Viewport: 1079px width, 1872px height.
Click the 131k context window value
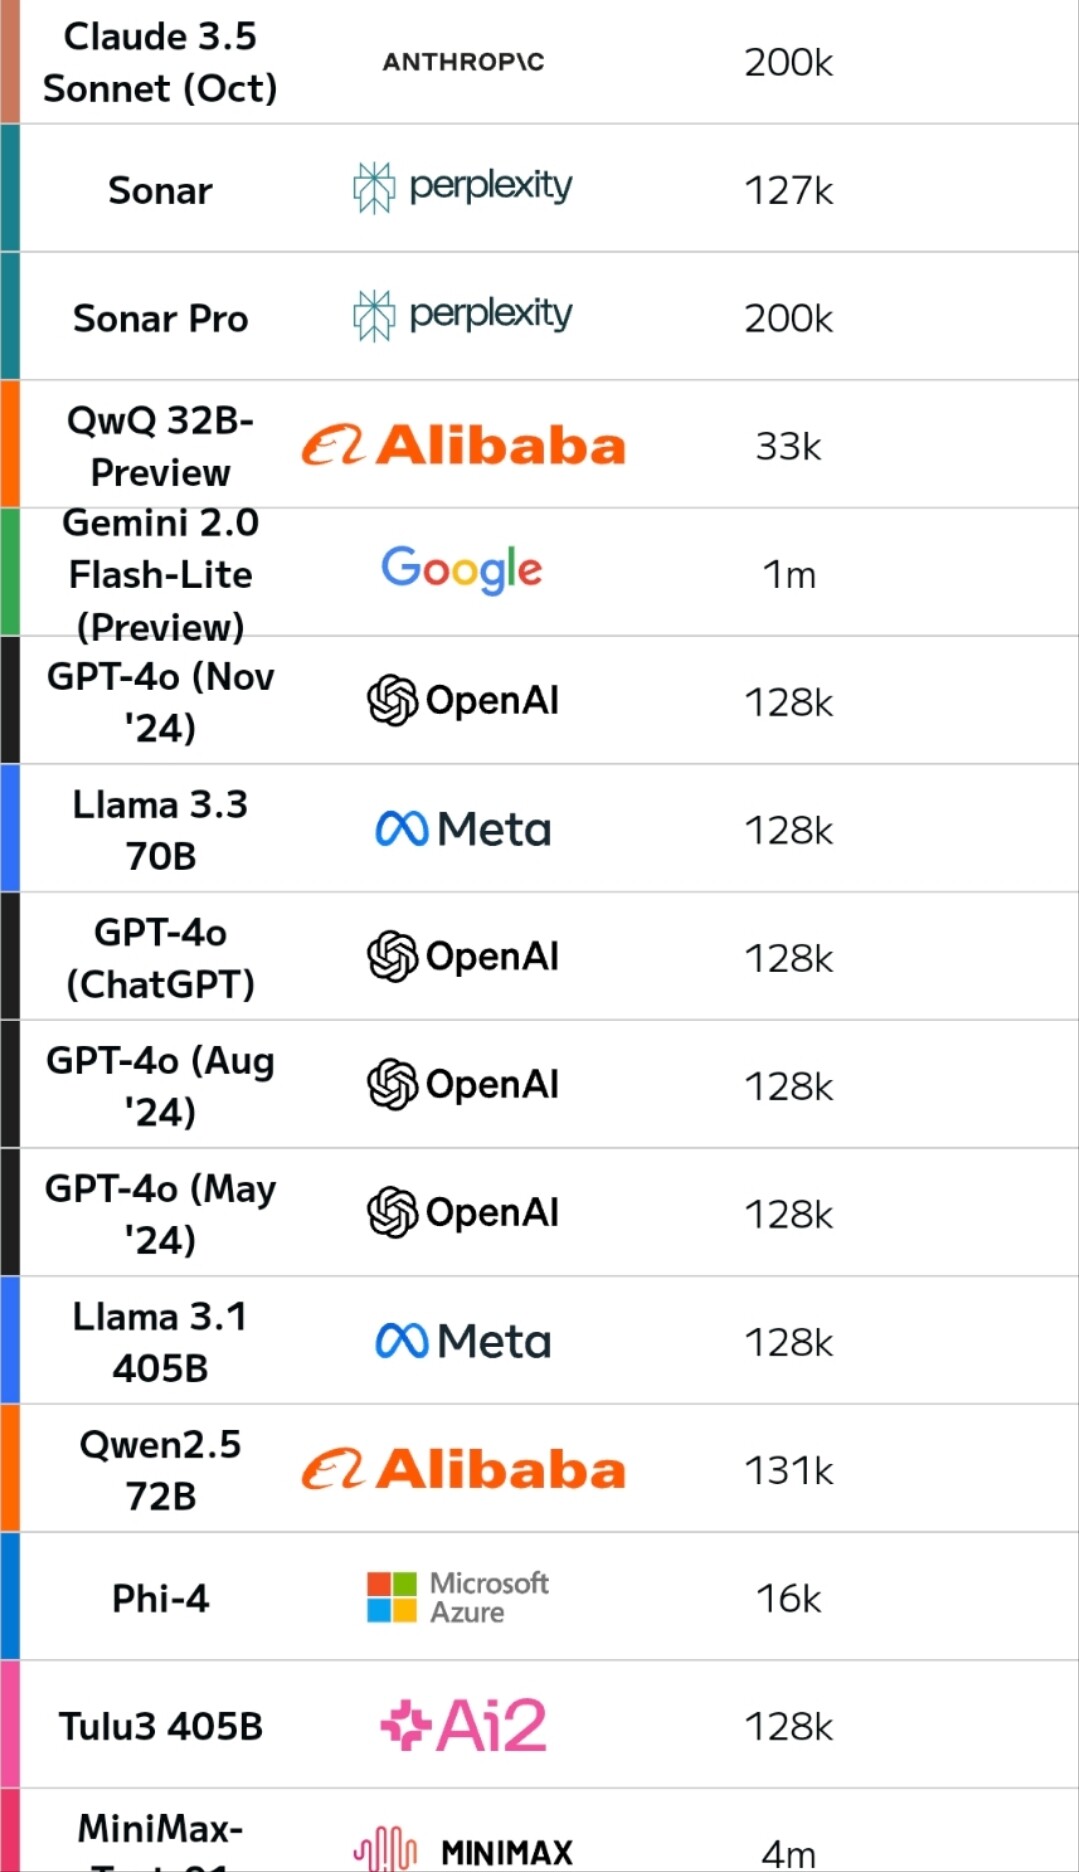pos(788,1470)
